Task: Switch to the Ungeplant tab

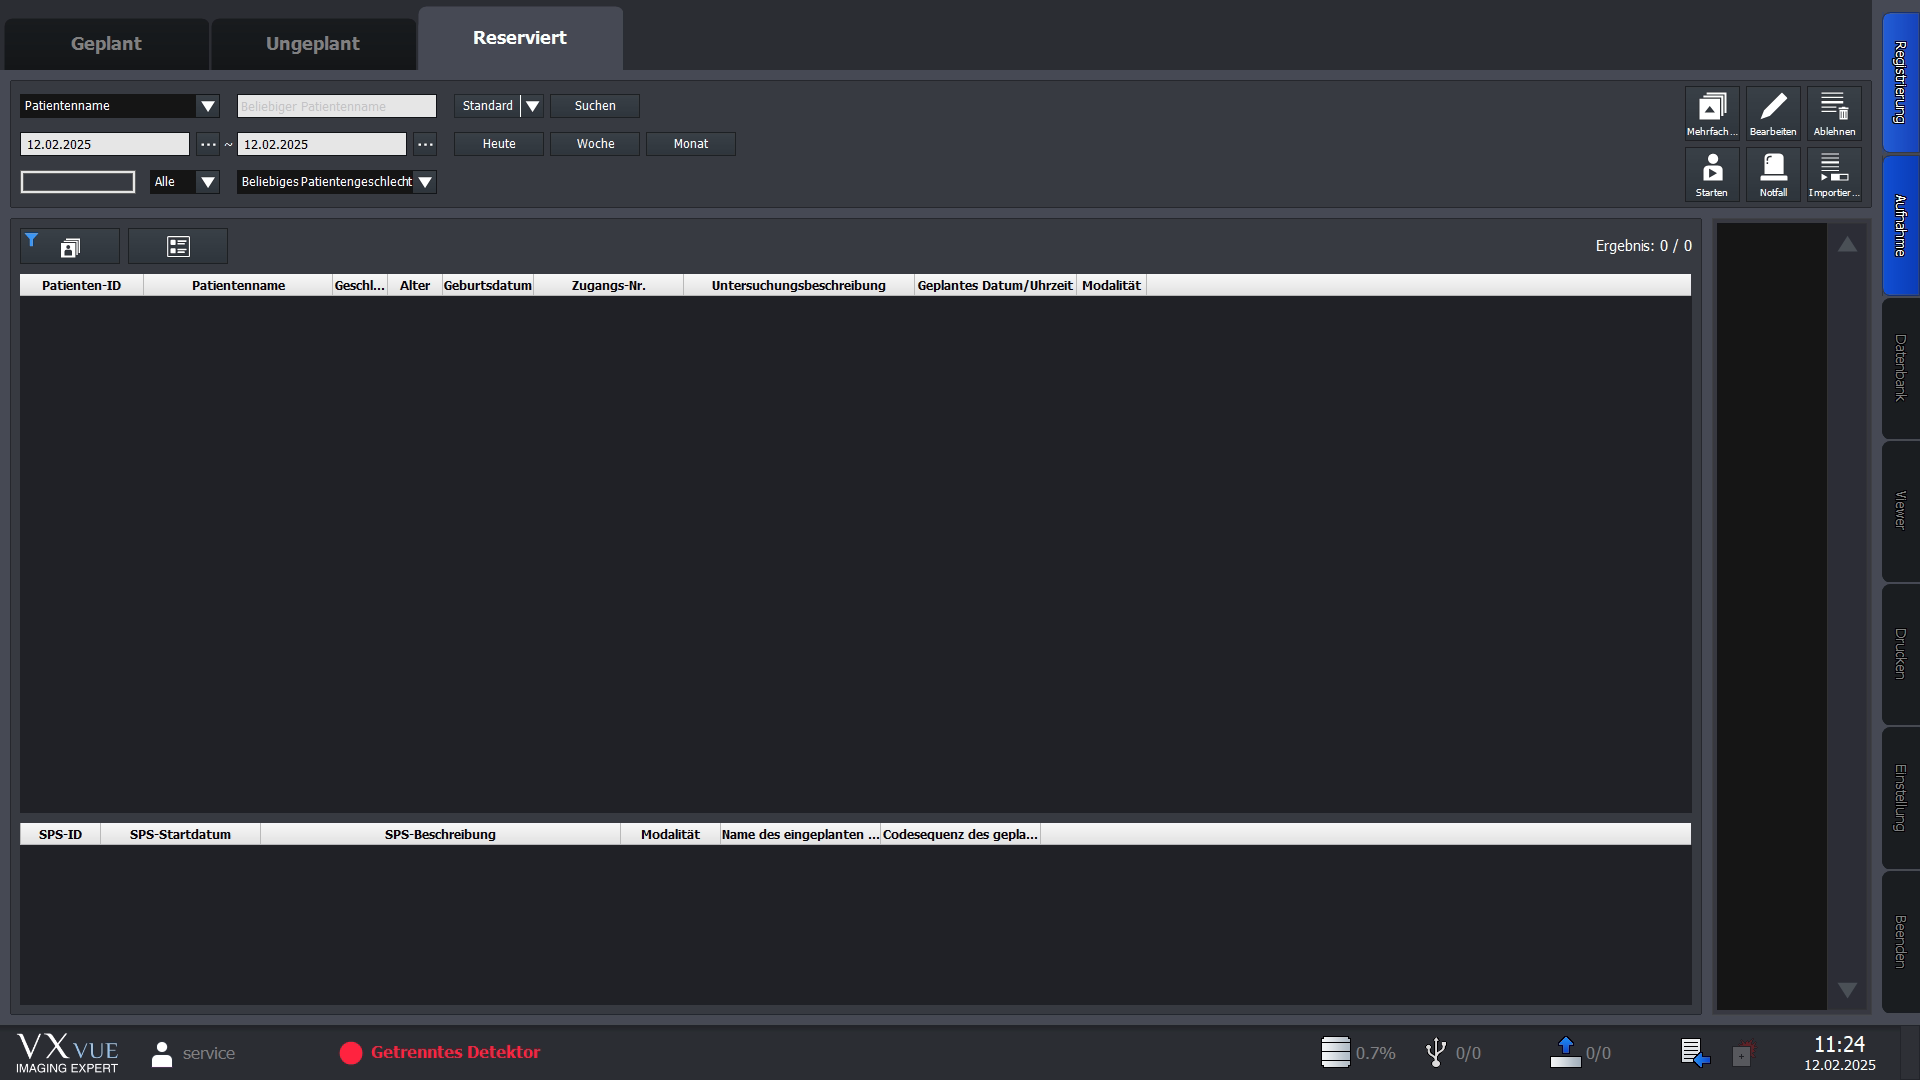Action: click(x=312, y=44)
